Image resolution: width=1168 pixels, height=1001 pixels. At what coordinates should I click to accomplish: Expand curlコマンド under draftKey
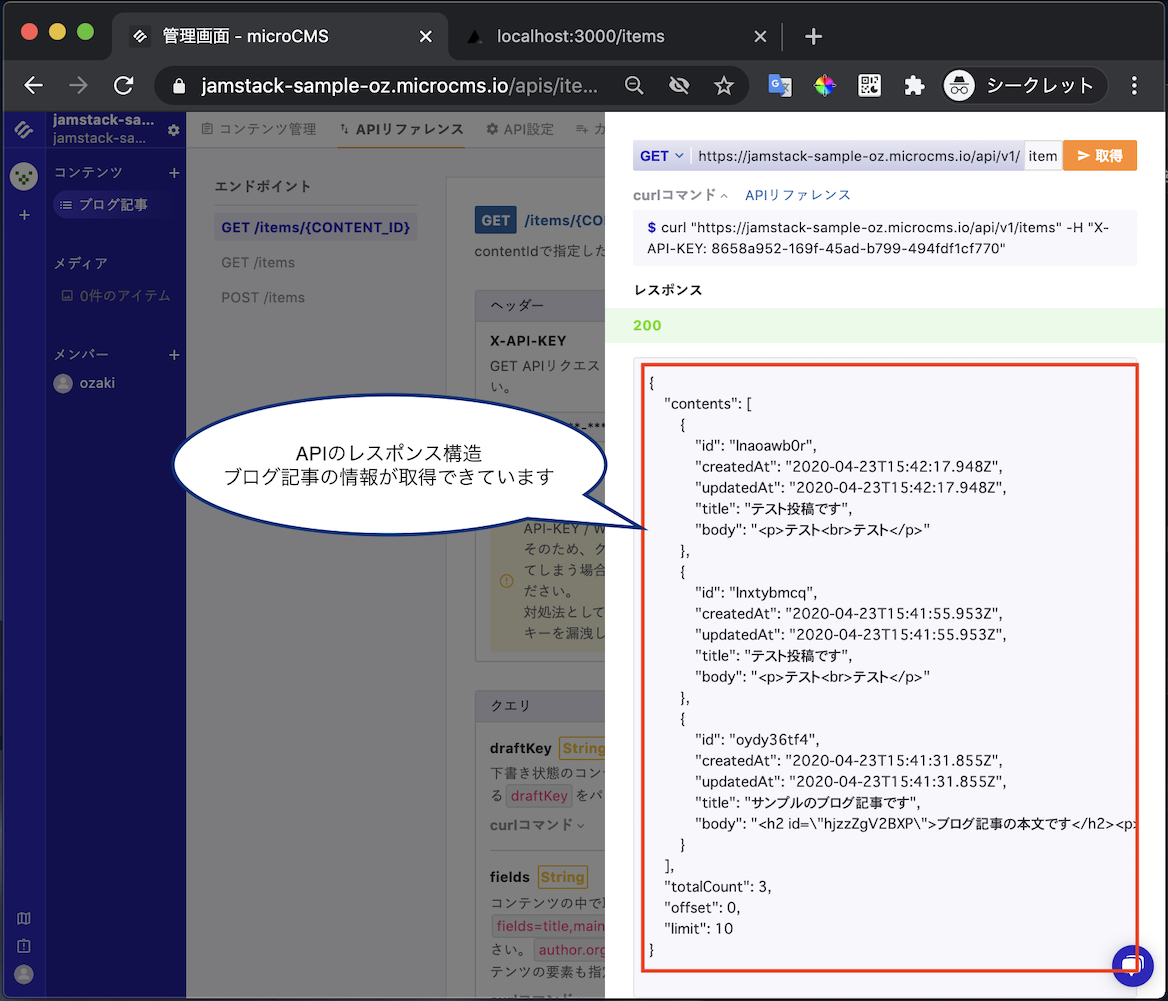(537, 824)
